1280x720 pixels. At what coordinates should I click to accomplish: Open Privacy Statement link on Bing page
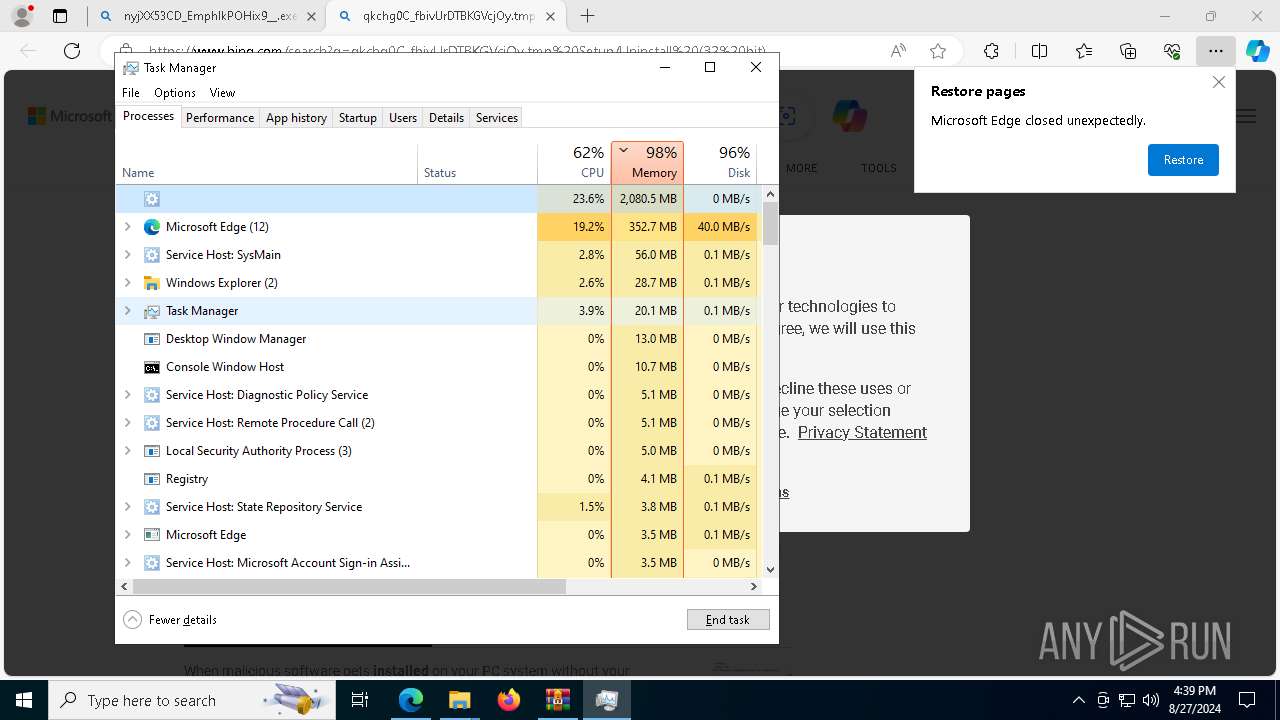click(862, 432)
